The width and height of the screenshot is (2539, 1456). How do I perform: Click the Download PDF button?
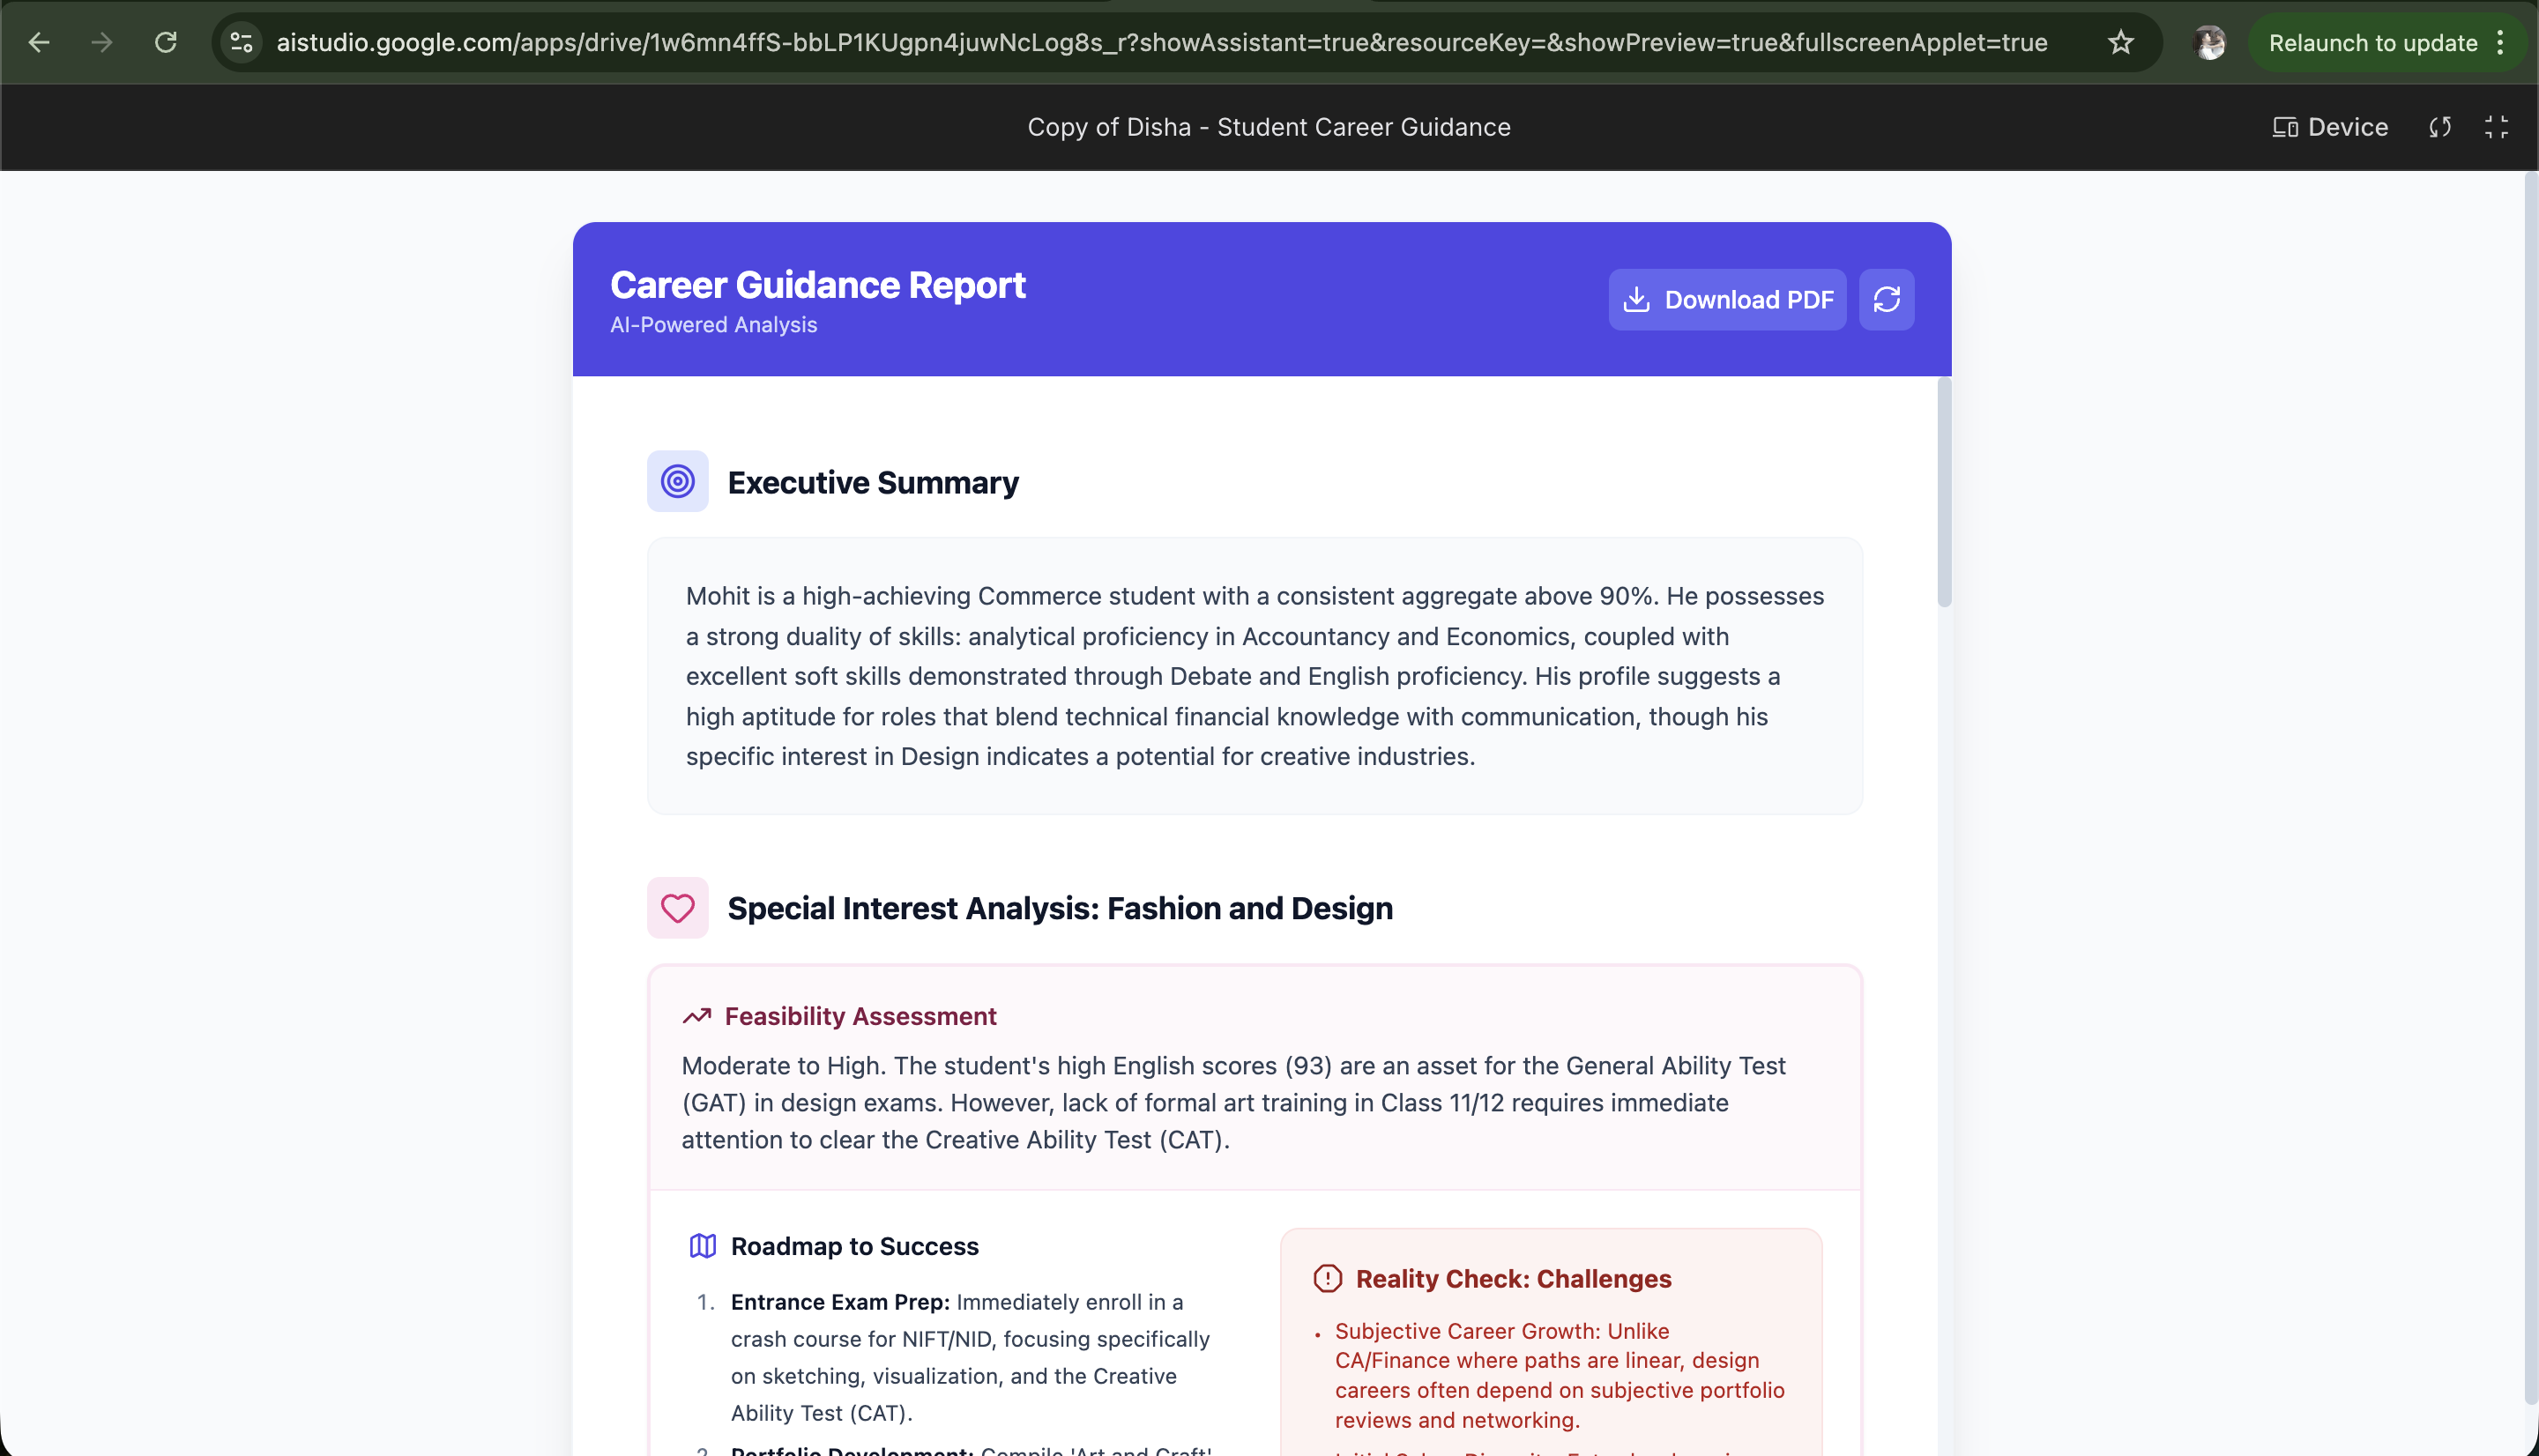(1727, 300)
